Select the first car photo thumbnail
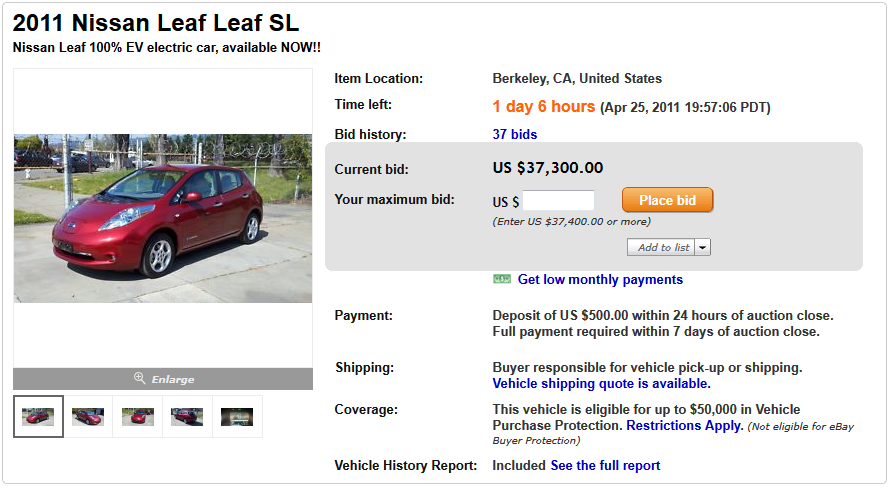 [38, 416]
